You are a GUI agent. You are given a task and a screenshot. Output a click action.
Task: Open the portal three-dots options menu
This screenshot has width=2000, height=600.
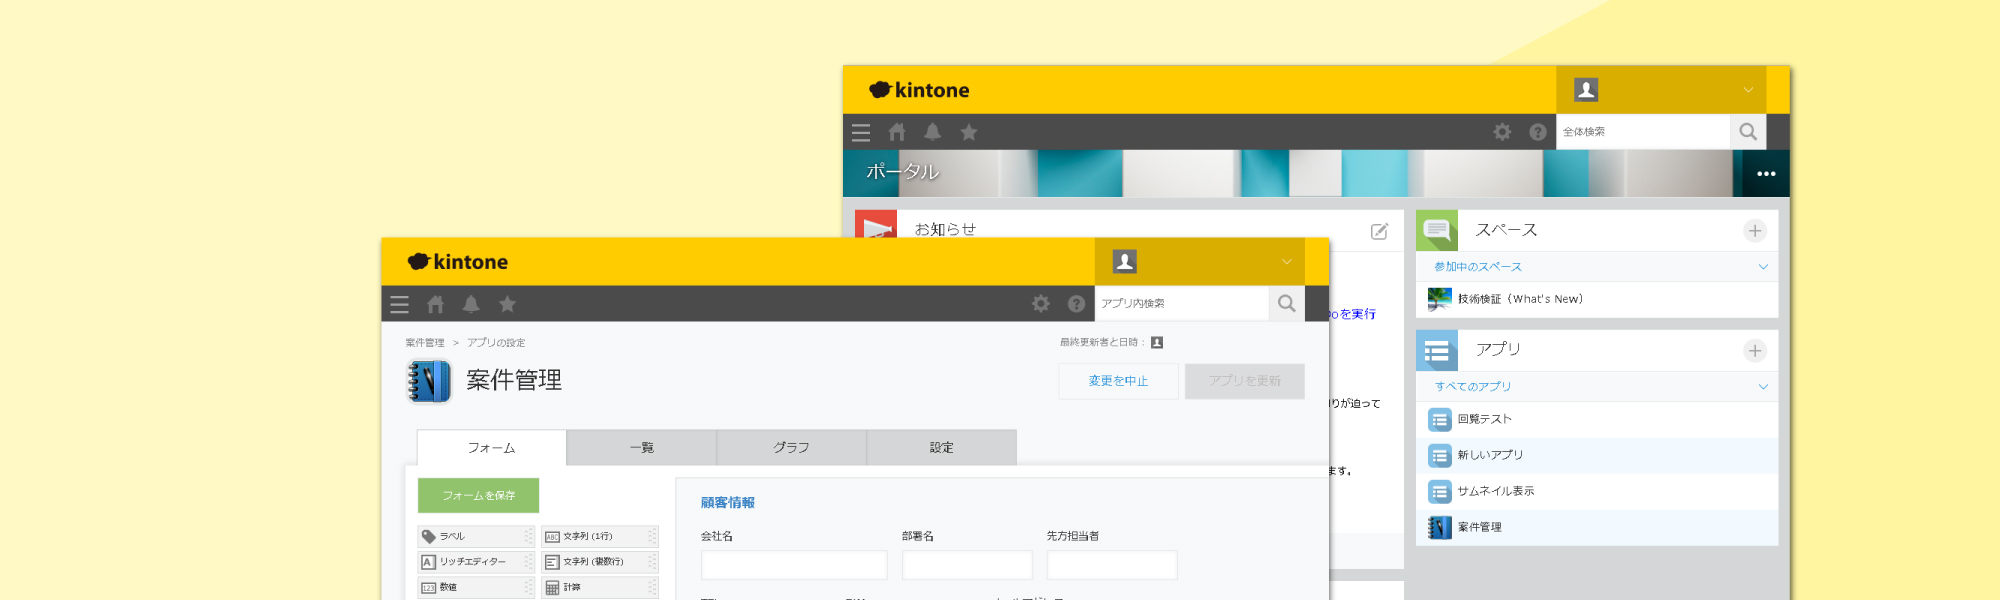pos(1767,174)
